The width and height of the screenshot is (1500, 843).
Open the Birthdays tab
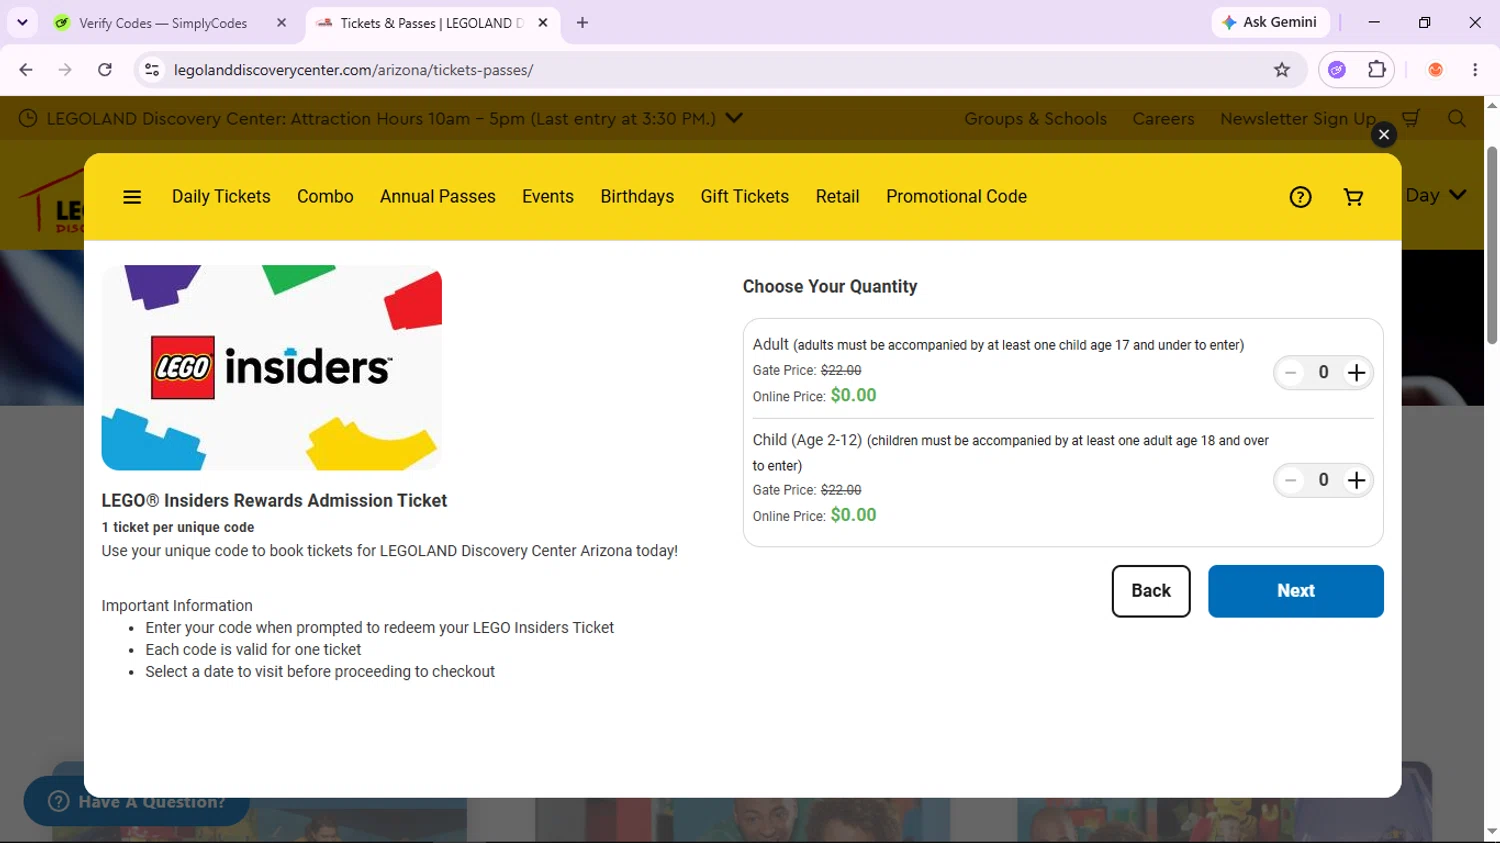pos(637,197)
